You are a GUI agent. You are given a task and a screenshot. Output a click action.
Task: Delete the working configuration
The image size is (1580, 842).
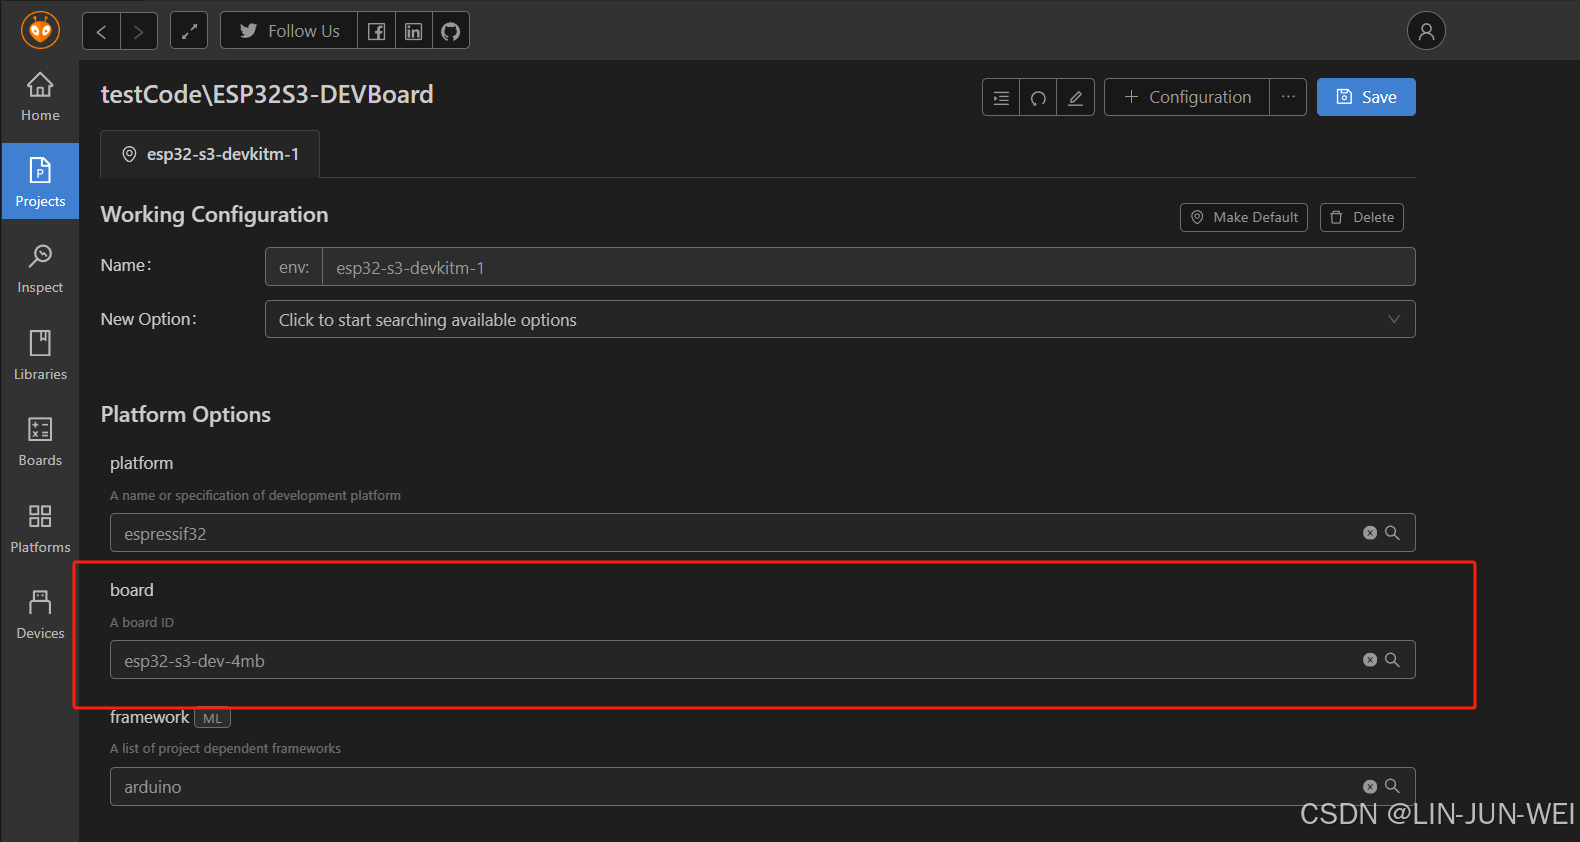click(1362, 217)
